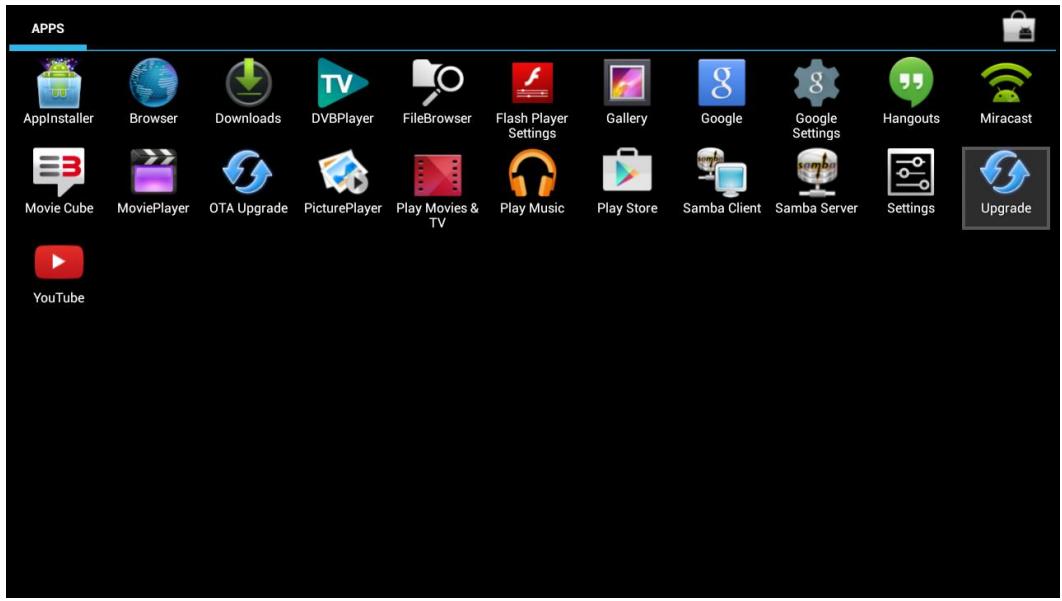The height and width of the screenshot is (601, 1062).
Task: Launch Movie Cube
Action: click(x=58, y=182)
